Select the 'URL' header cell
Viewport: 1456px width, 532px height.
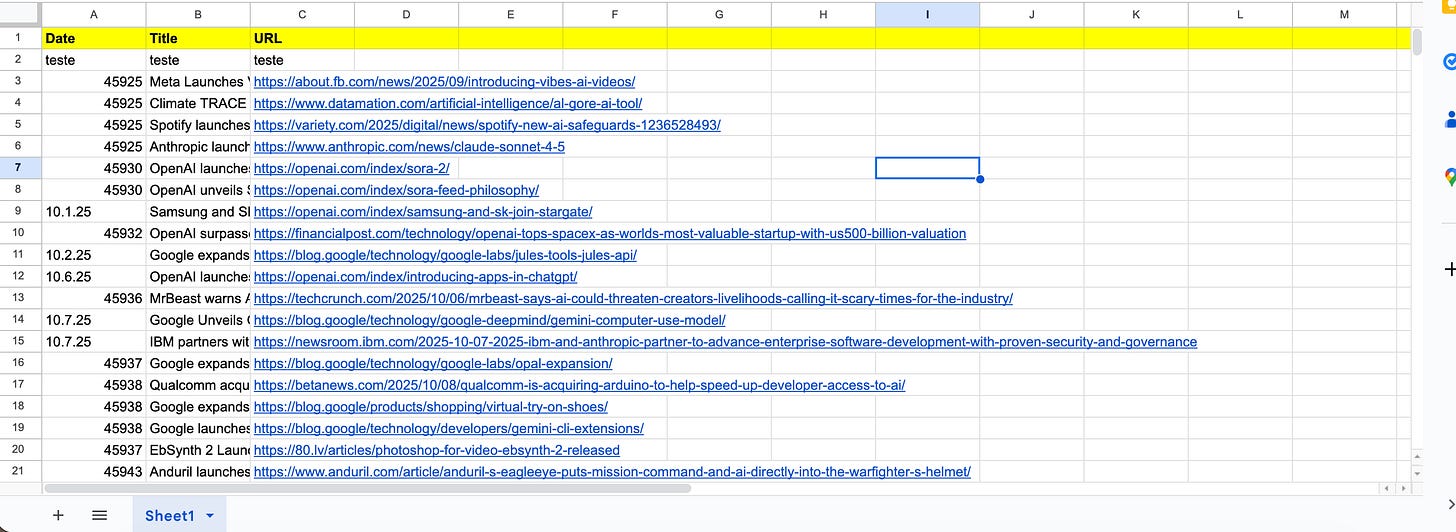click(x=302, y=38)
